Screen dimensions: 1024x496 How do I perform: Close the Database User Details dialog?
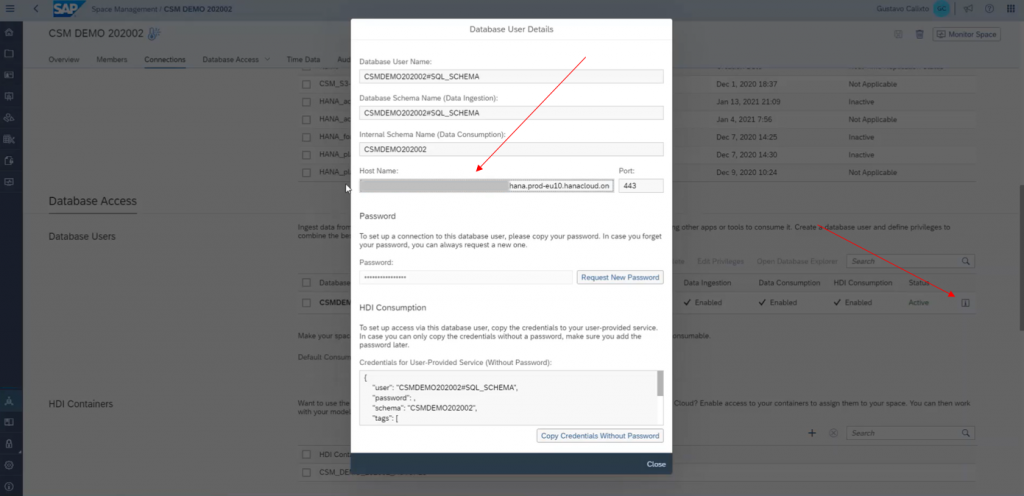[656, 464]
